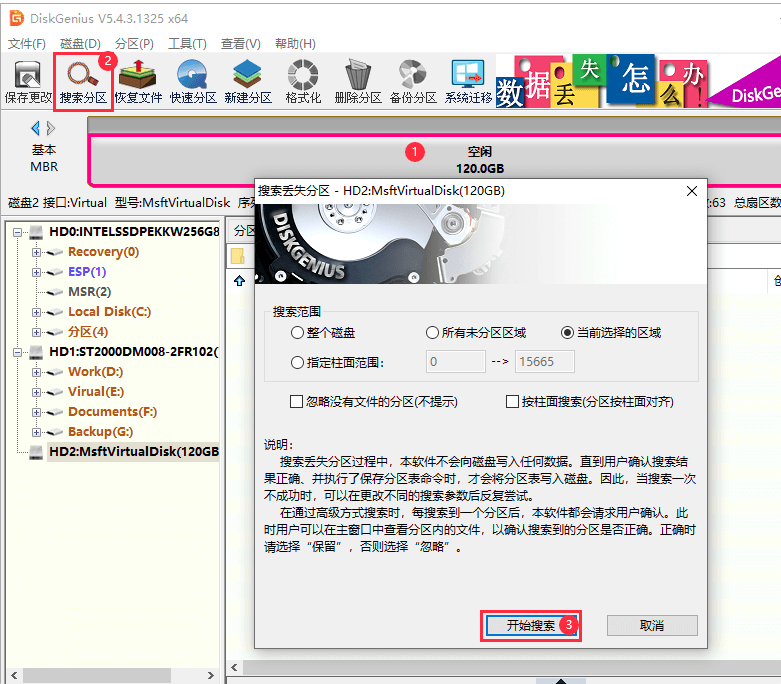Click the HD2 MsftVirtualDisk disk icon
This screenshot has height=684, width=781.
[x=36, y=452]
